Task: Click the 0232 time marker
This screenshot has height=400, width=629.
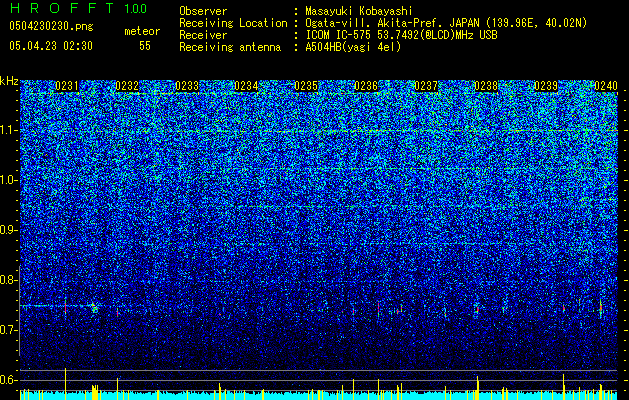Action: click(127, 86)
